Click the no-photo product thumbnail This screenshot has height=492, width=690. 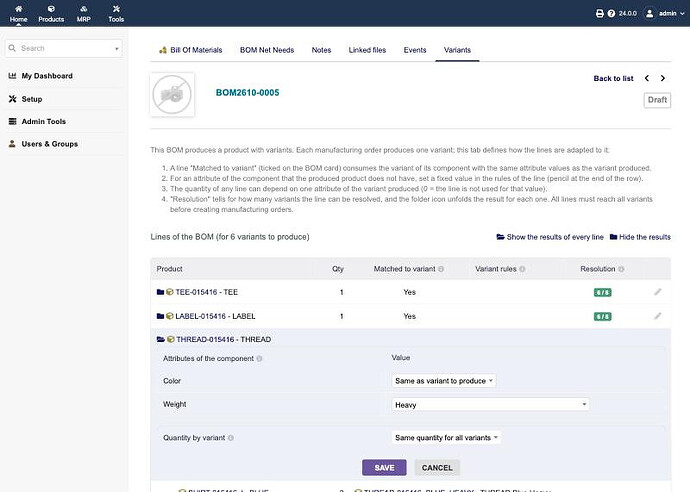pyautogui.click(x=172, y=95)
